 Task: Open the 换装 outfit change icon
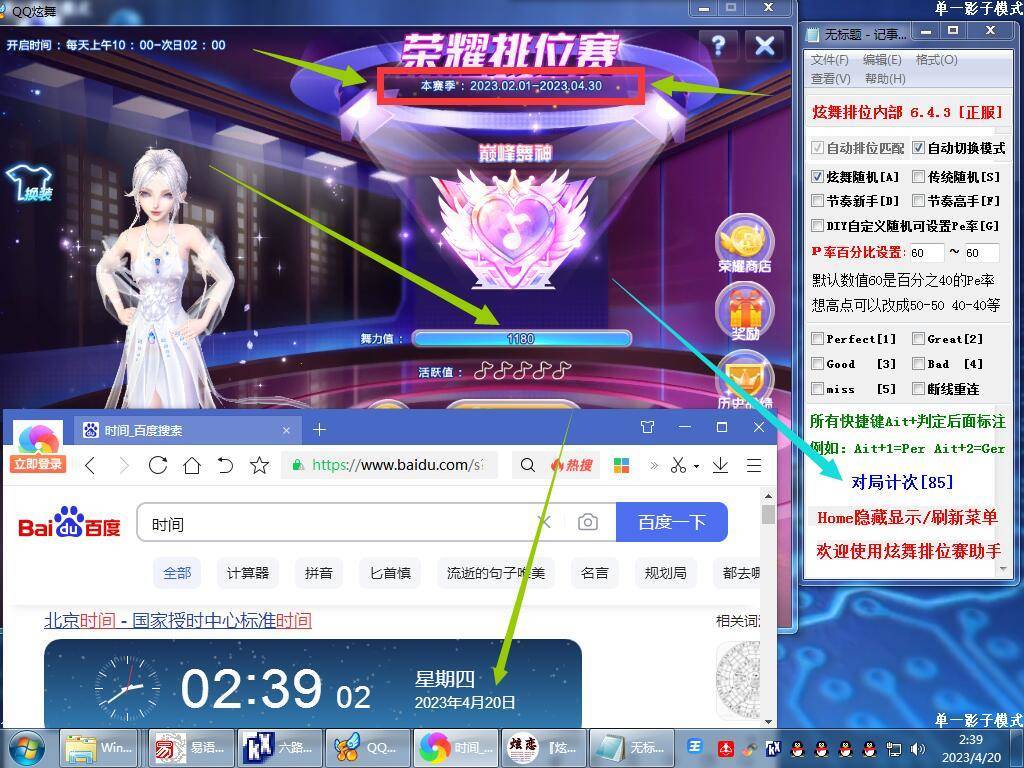tap(30, 182)
